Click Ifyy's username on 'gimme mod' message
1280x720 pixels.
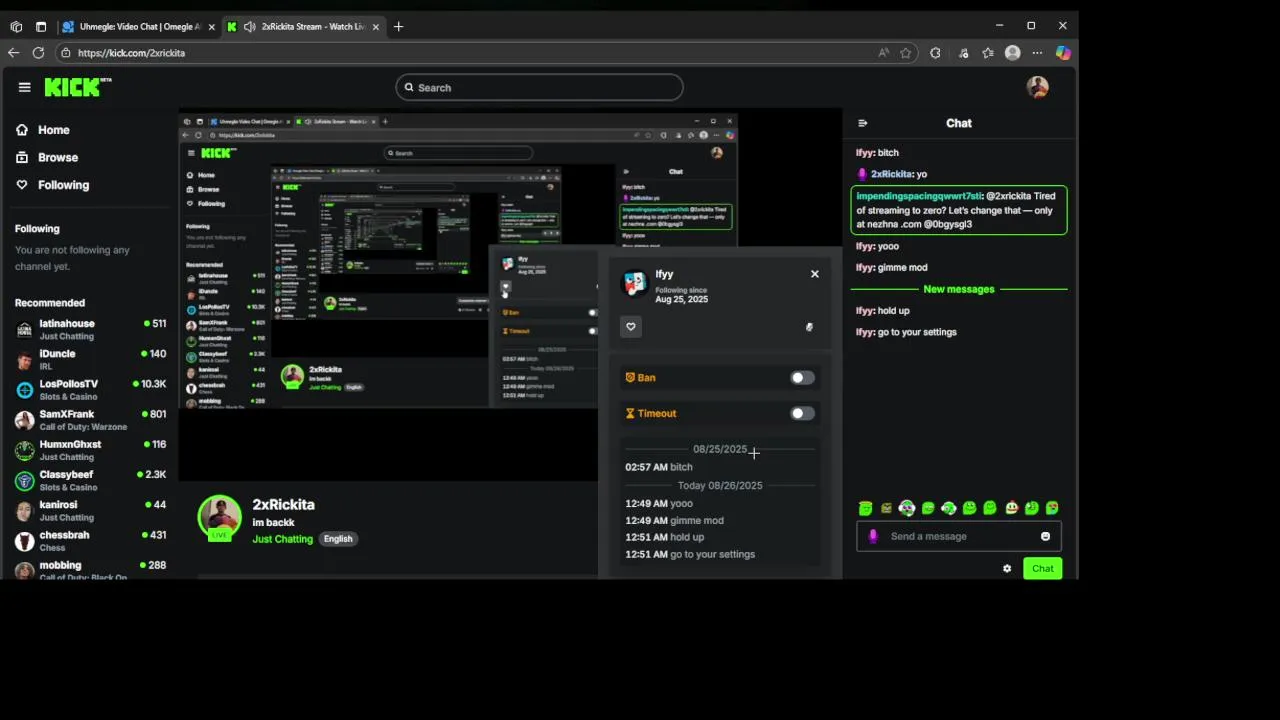click(x=864, y=268)
